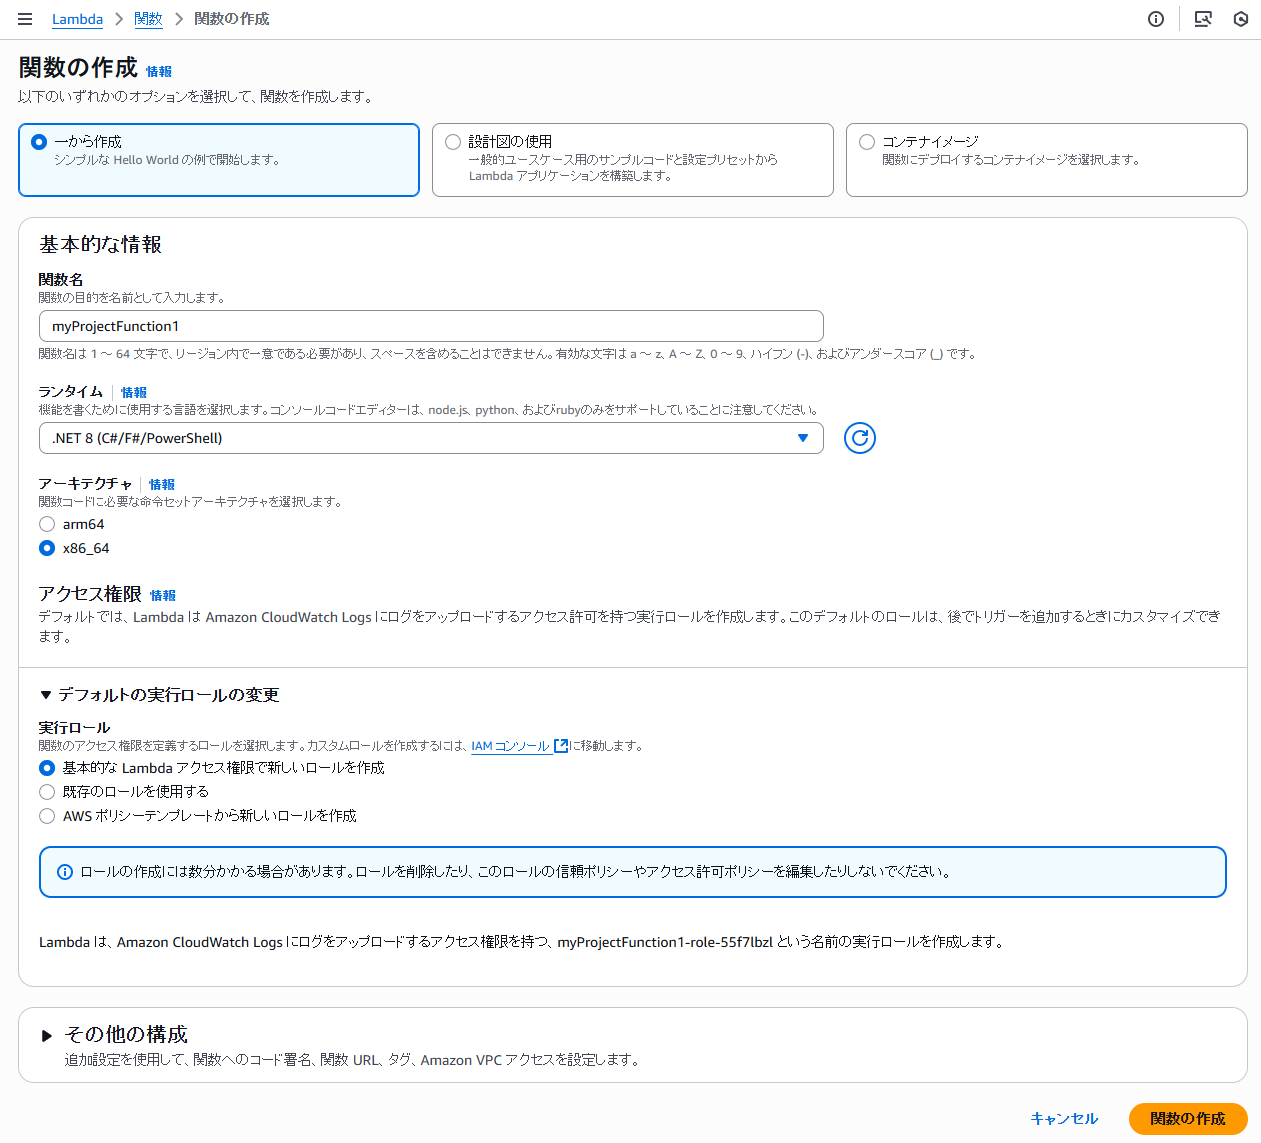Select 既存のロールを使用する
The height and width of the screenshot is (1143, 1261).
(x=47, y=792)
